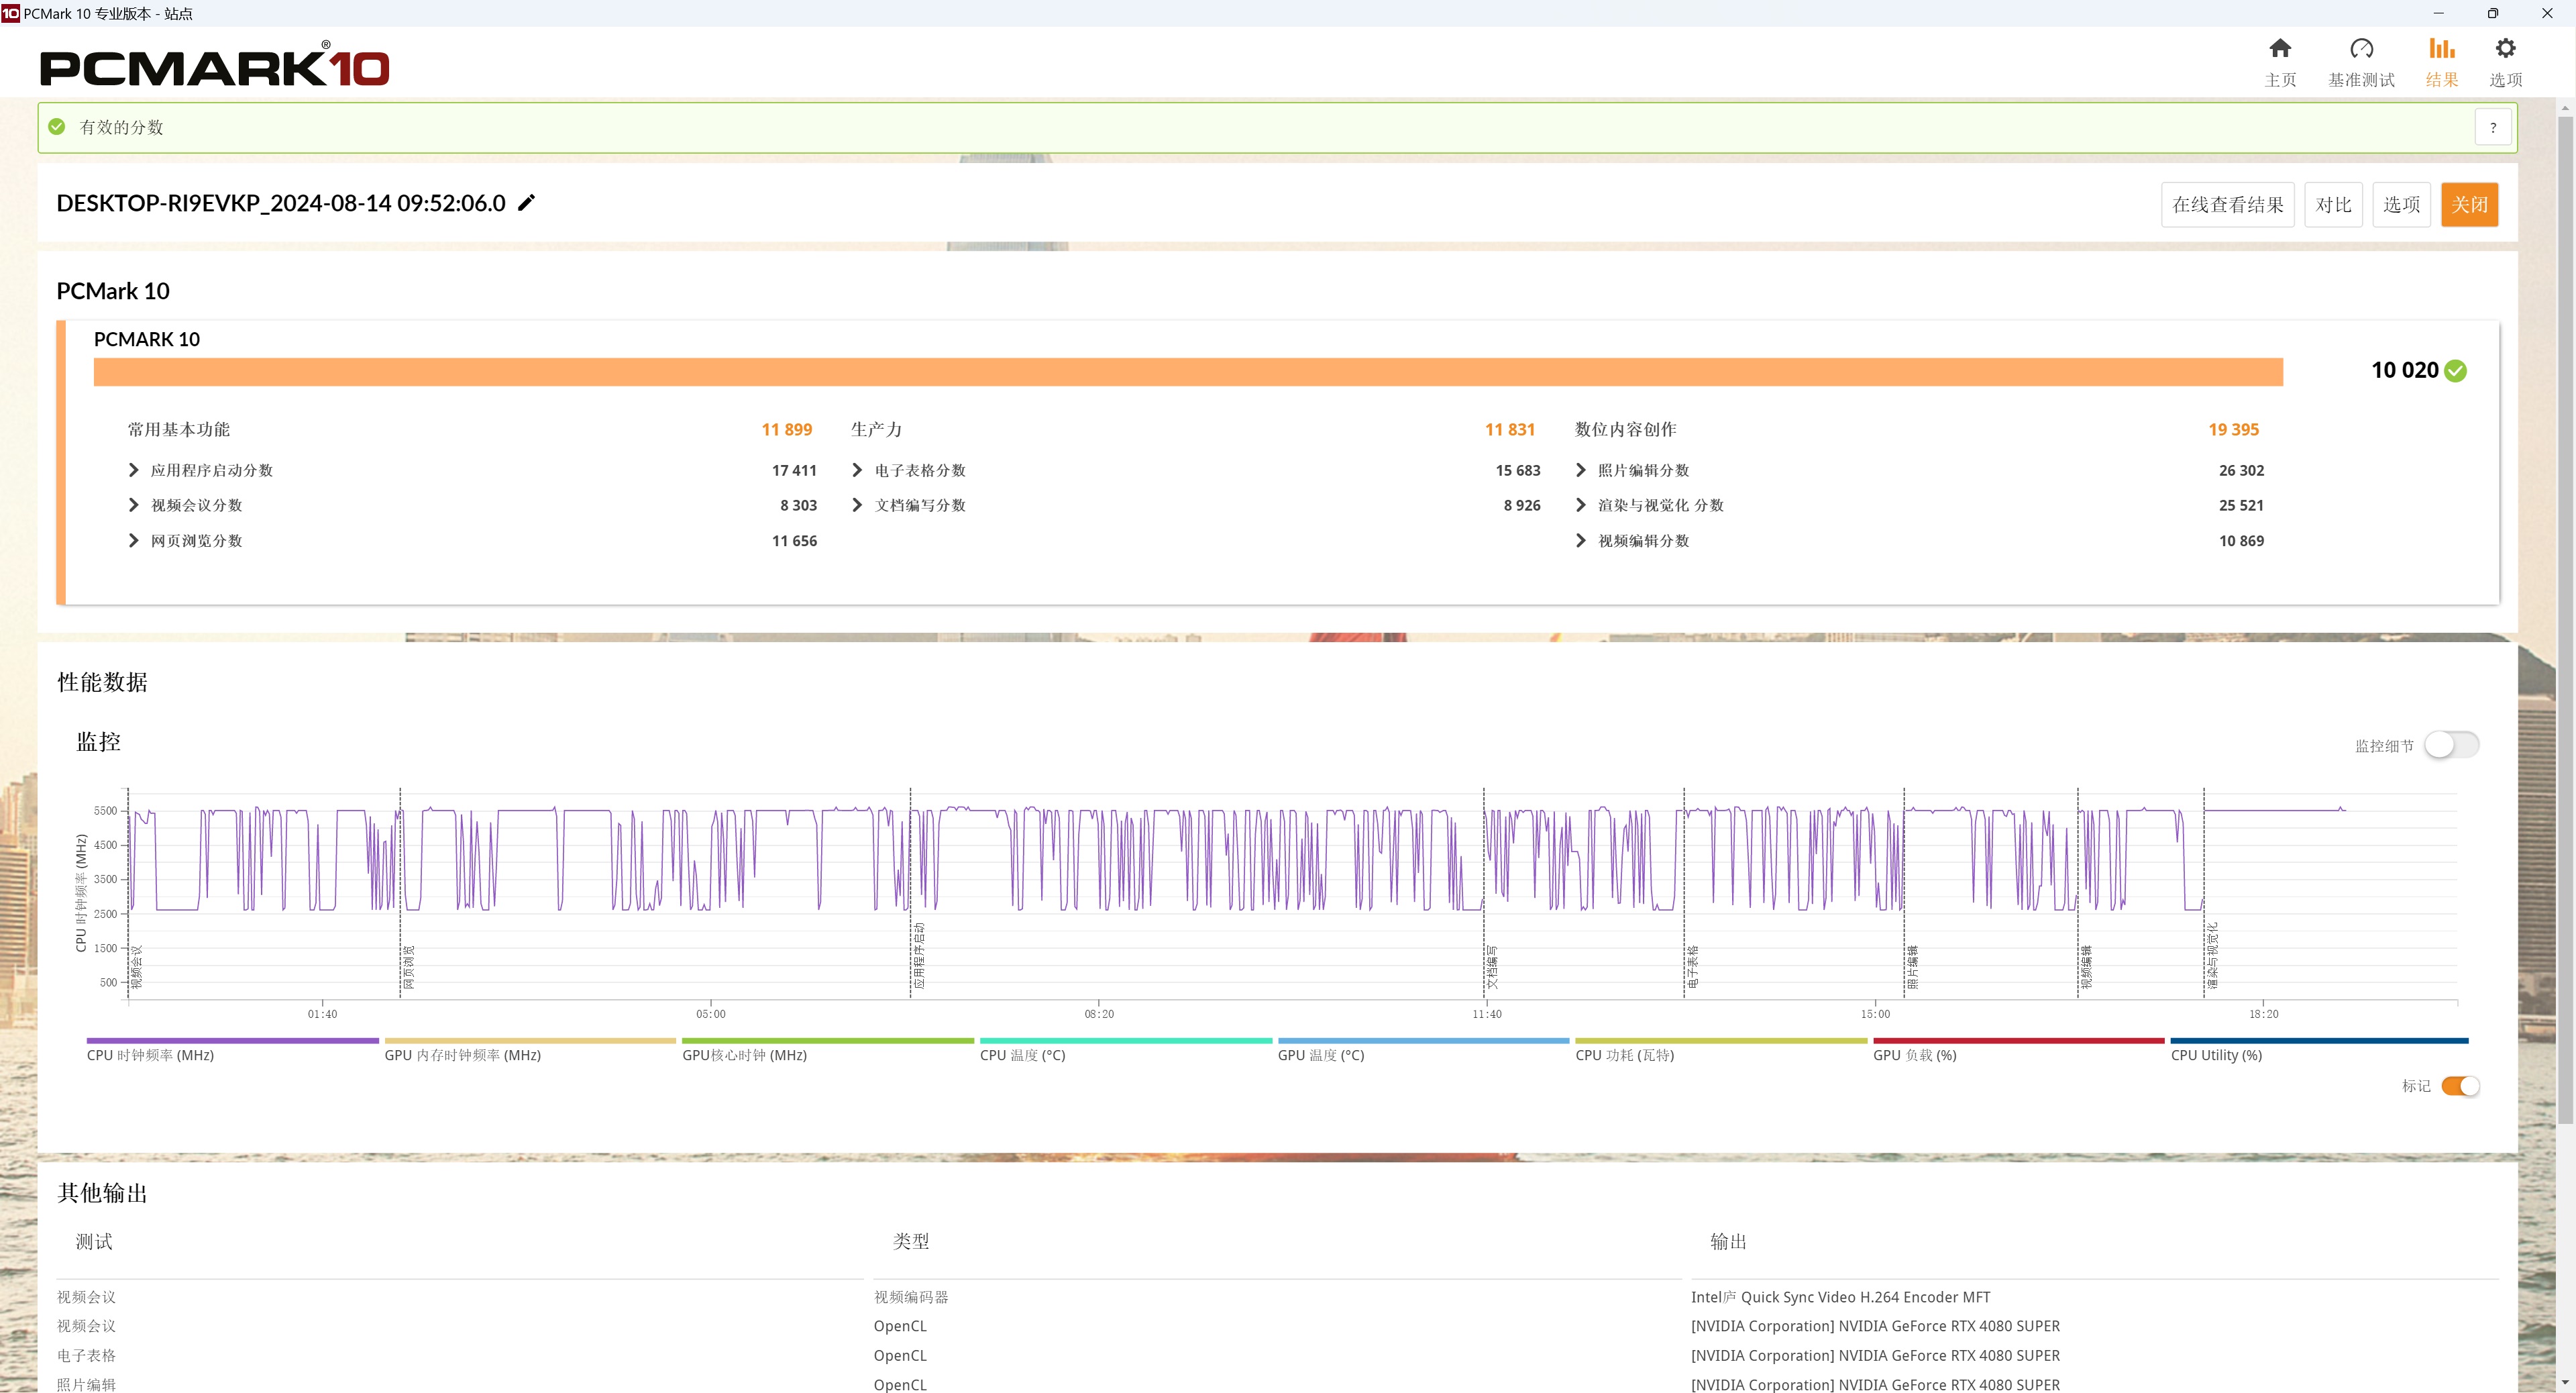Screen dimensions: 2576x1393
Task: Click the 渲染与视觉化 marker in the chart
Action: 2213,956
